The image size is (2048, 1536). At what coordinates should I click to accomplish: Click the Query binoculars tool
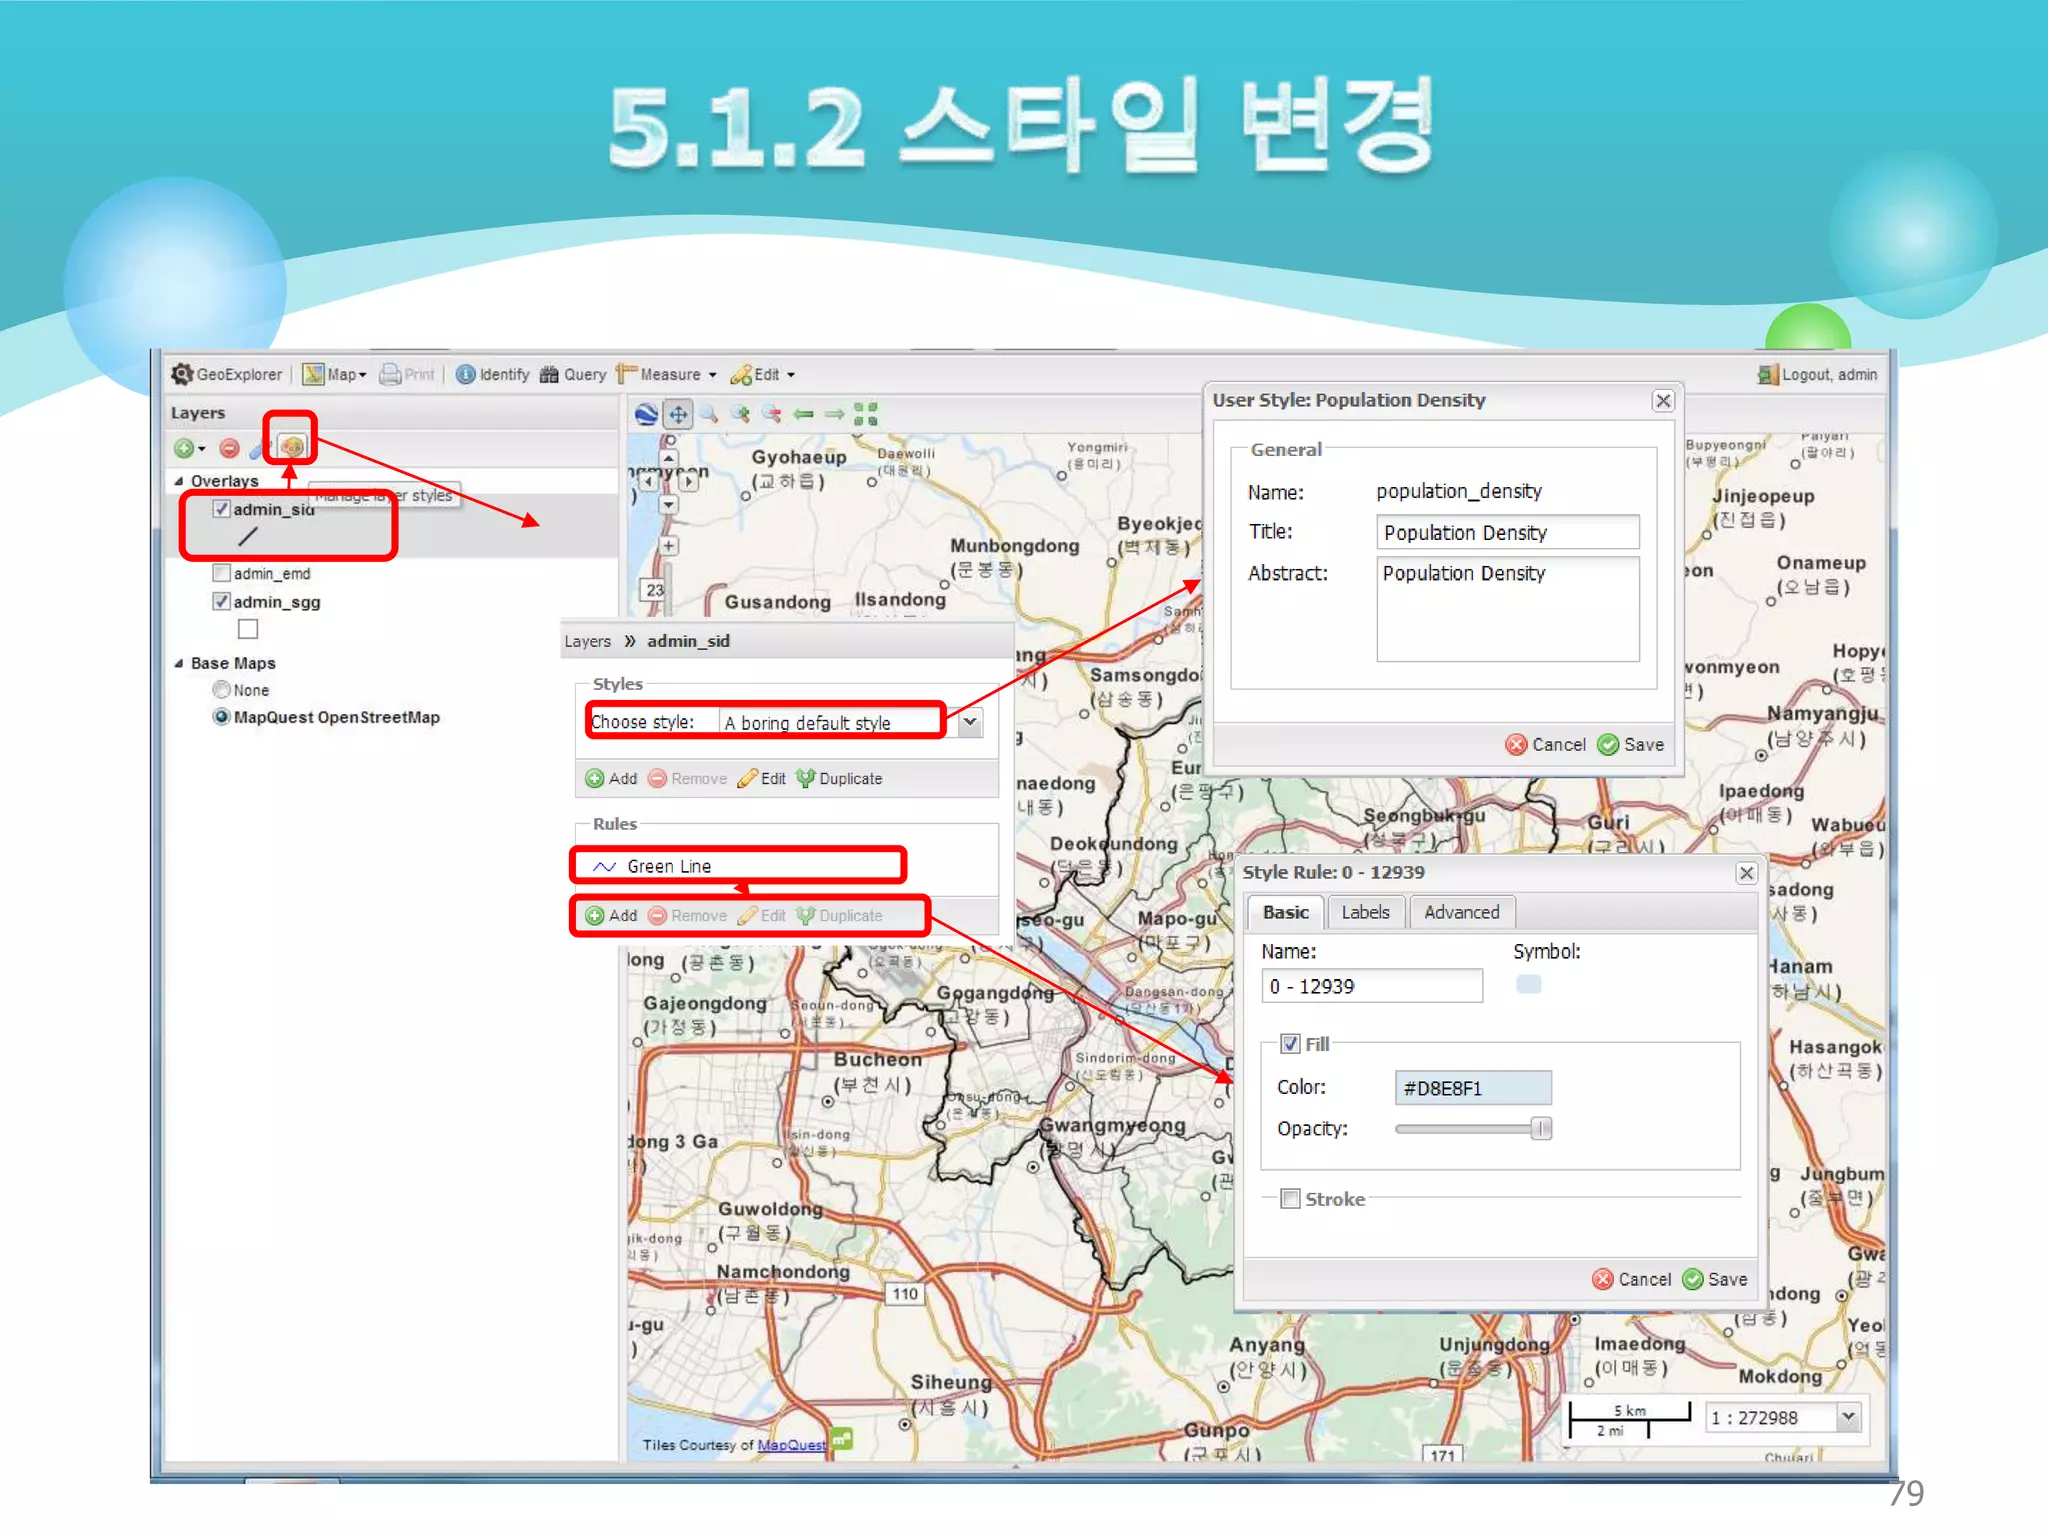(573, 374)
